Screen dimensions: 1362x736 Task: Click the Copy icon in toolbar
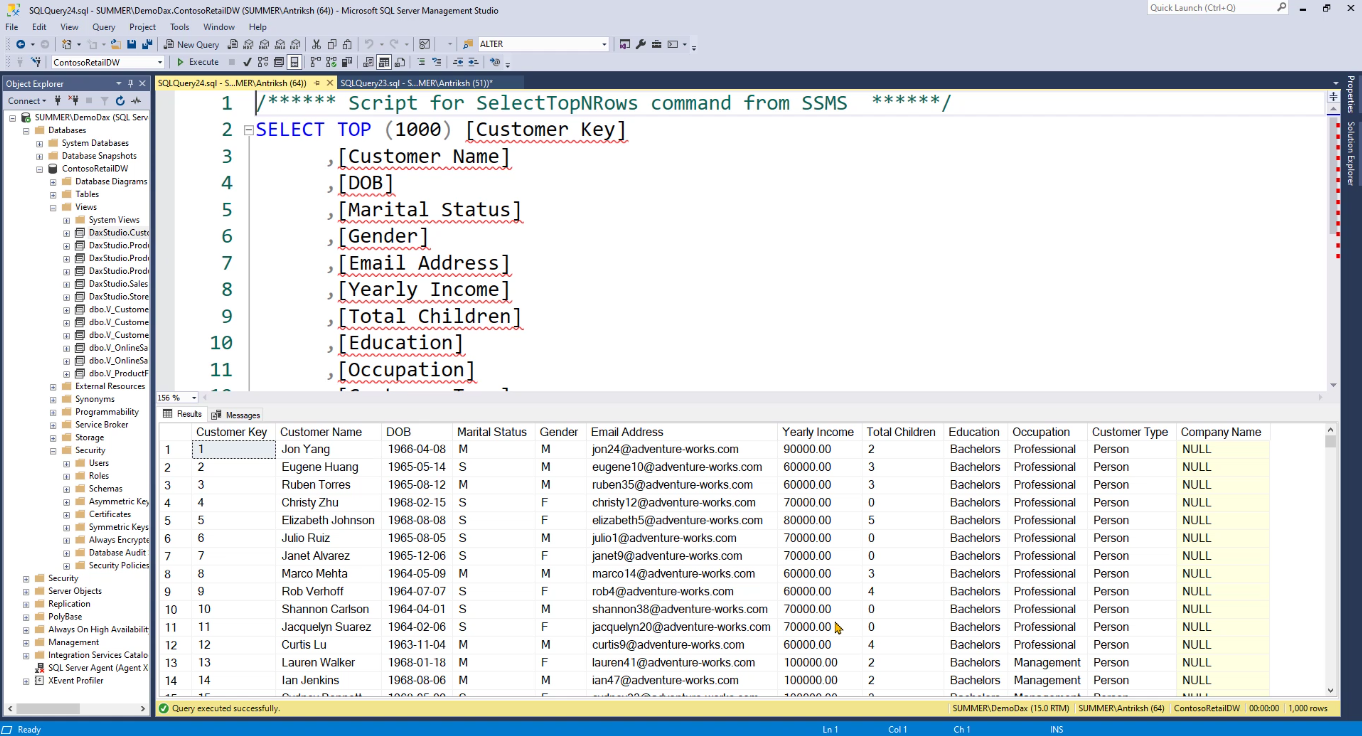click(332, 44)
